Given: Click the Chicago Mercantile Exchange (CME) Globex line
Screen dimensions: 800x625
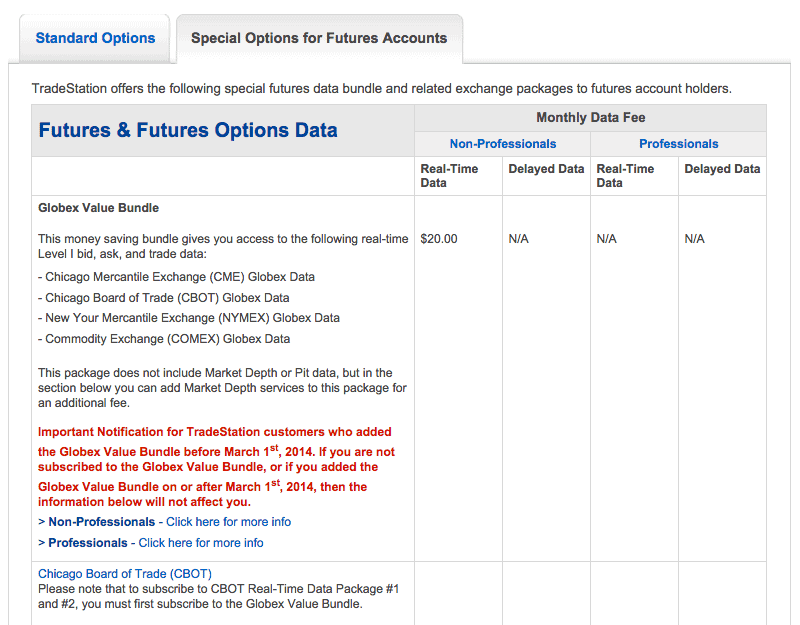Looking at the screenshot, I should point(177,277).
